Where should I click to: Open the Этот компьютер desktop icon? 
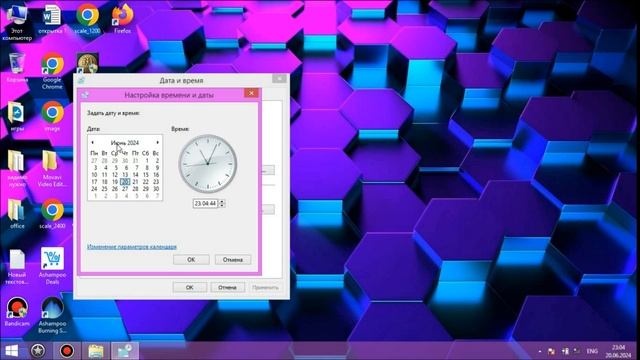tap(17, 22)
